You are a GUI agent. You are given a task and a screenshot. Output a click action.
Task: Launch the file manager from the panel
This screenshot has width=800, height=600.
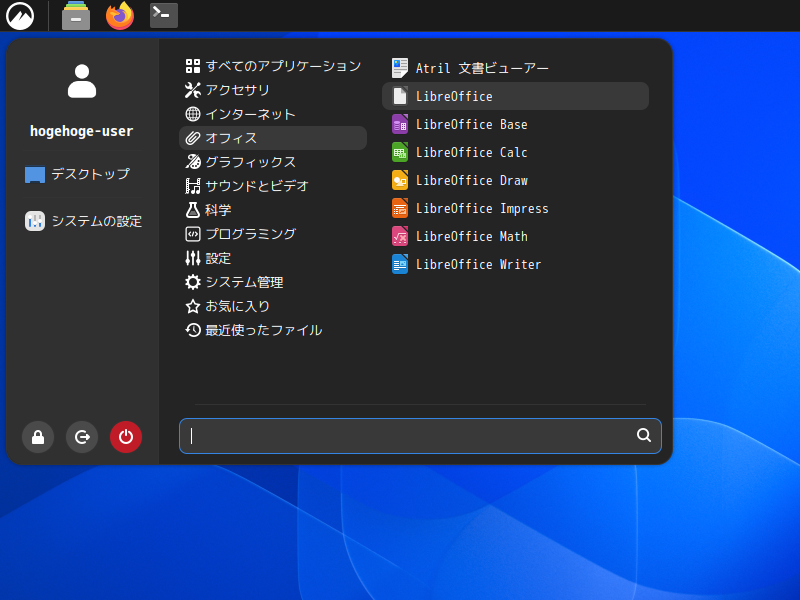point(76,16)
